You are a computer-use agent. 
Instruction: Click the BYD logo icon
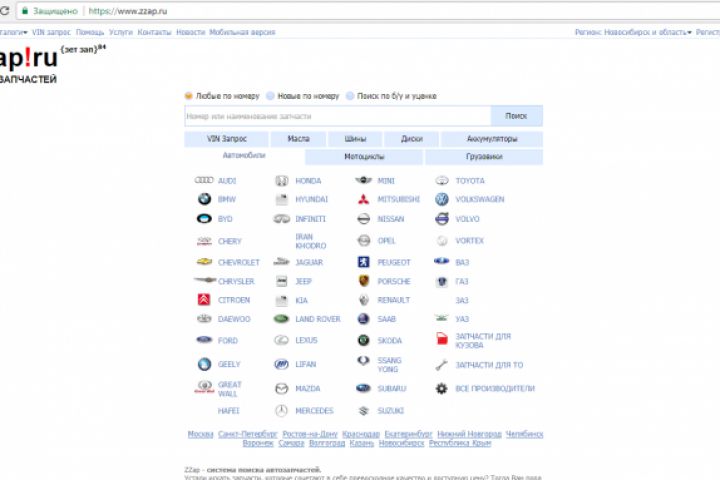204,219
